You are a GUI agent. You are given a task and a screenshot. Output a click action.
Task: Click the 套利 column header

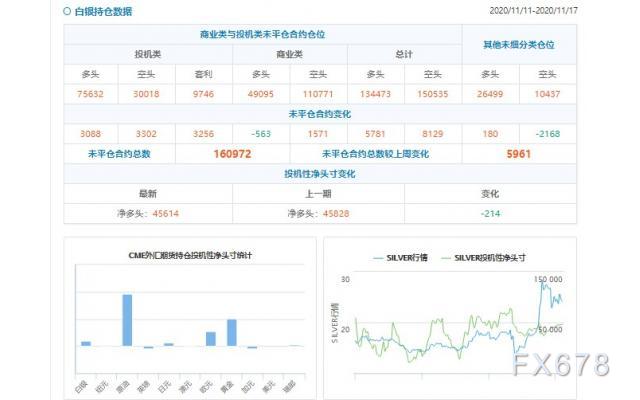203,74
